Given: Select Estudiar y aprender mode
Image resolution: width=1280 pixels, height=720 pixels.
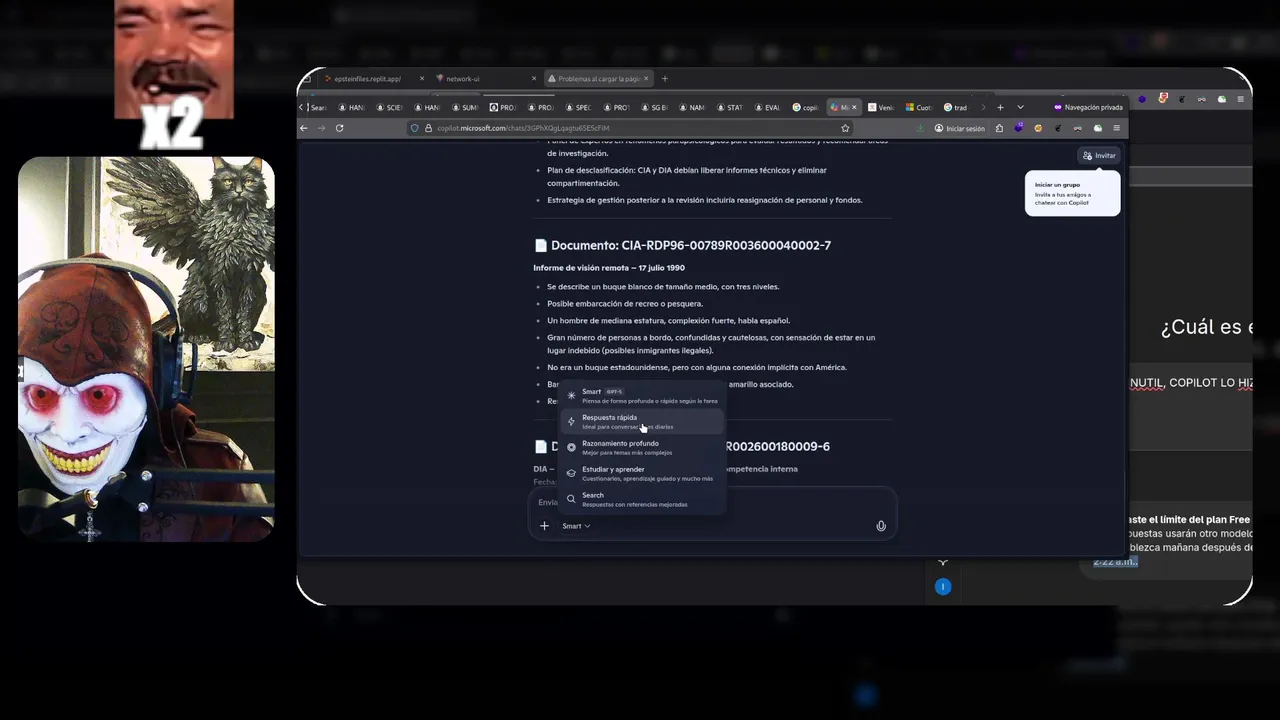Looking at the screenshot, I should click(642, 474).
